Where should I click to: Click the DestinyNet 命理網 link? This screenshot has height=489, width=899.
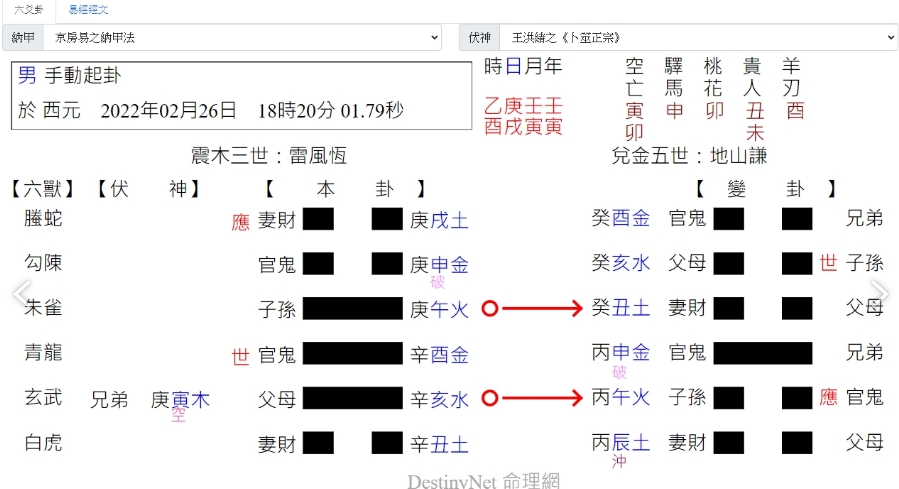pos(483,481)
